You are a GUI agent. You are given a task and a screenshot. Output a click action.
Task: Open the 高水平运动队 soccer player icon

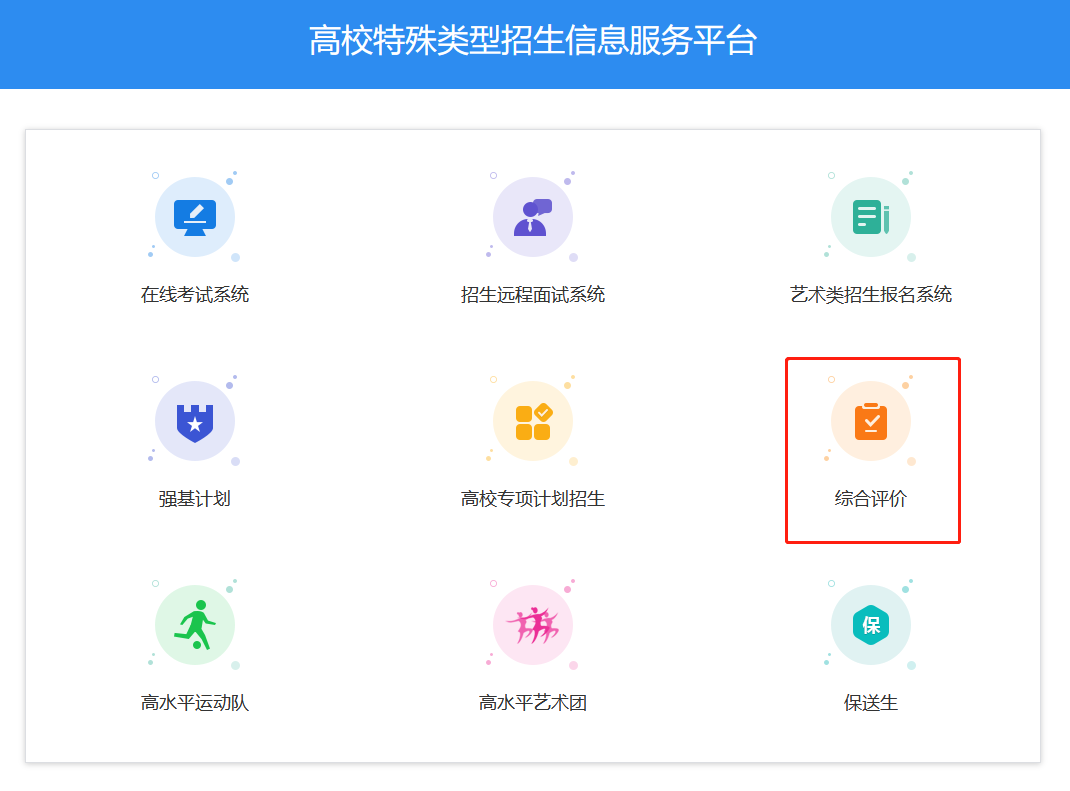(x=194, y=625)
